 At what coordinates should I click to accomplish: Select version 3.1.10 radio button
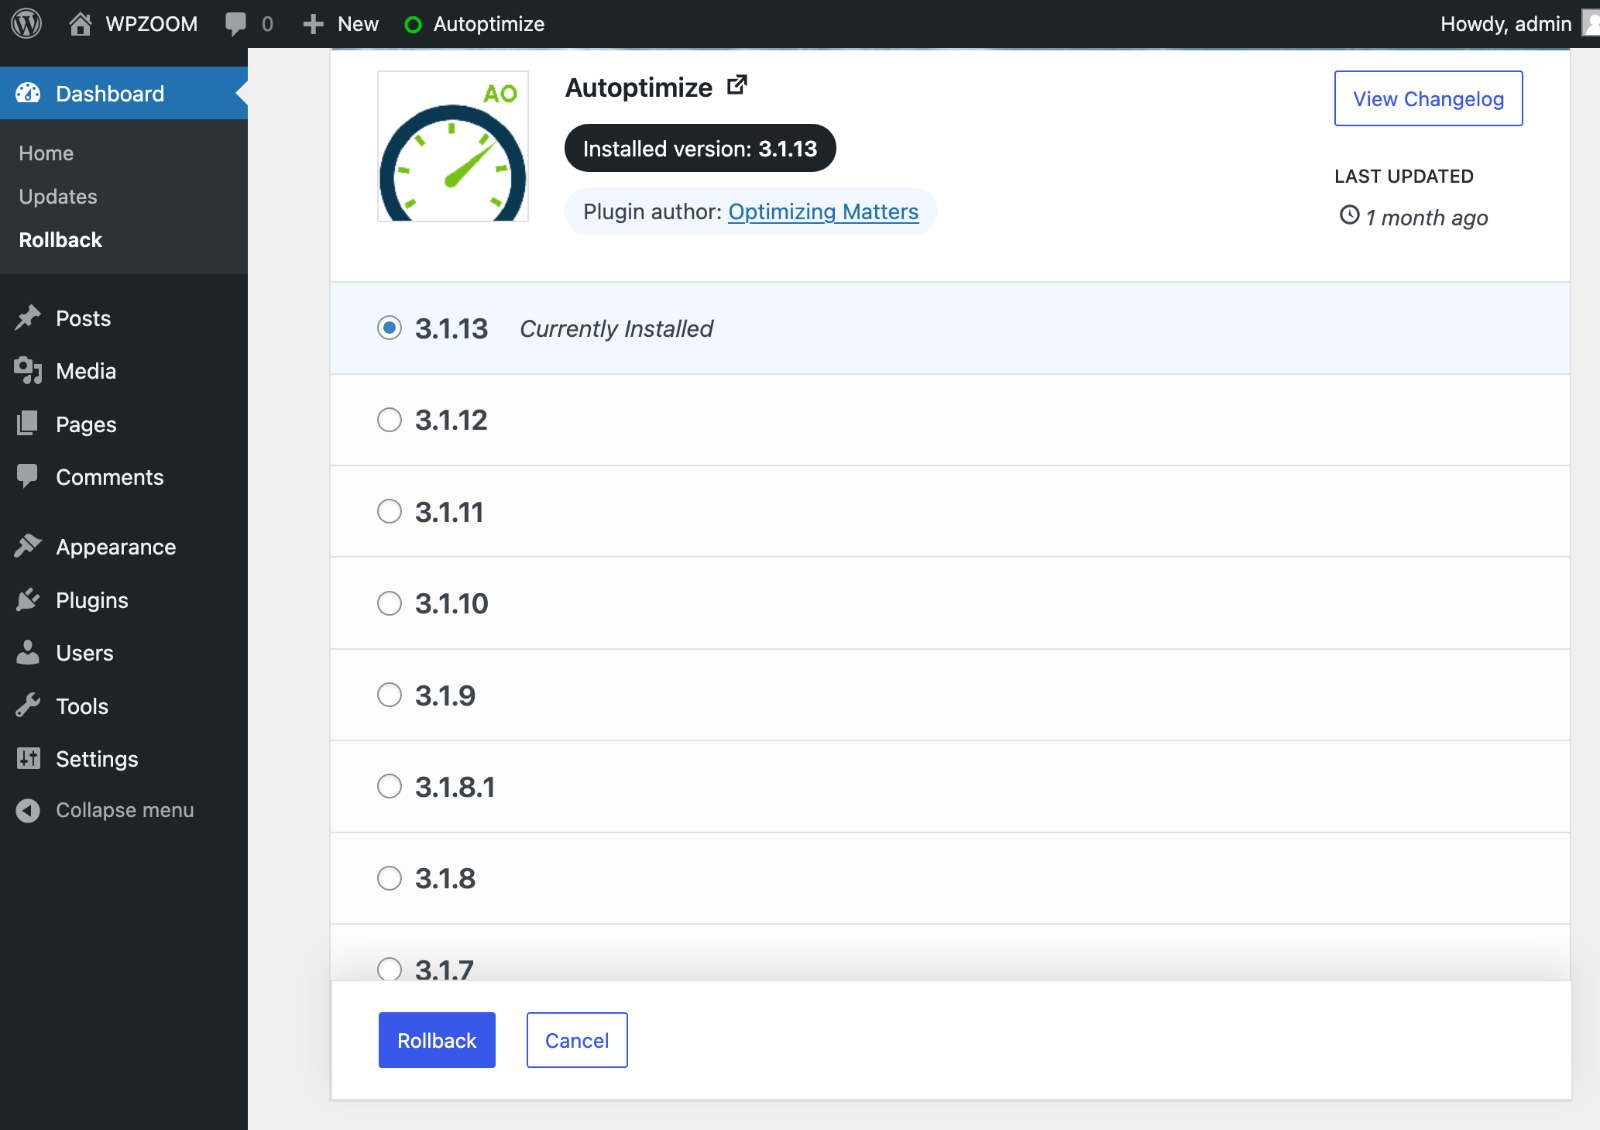pos(389,603)
